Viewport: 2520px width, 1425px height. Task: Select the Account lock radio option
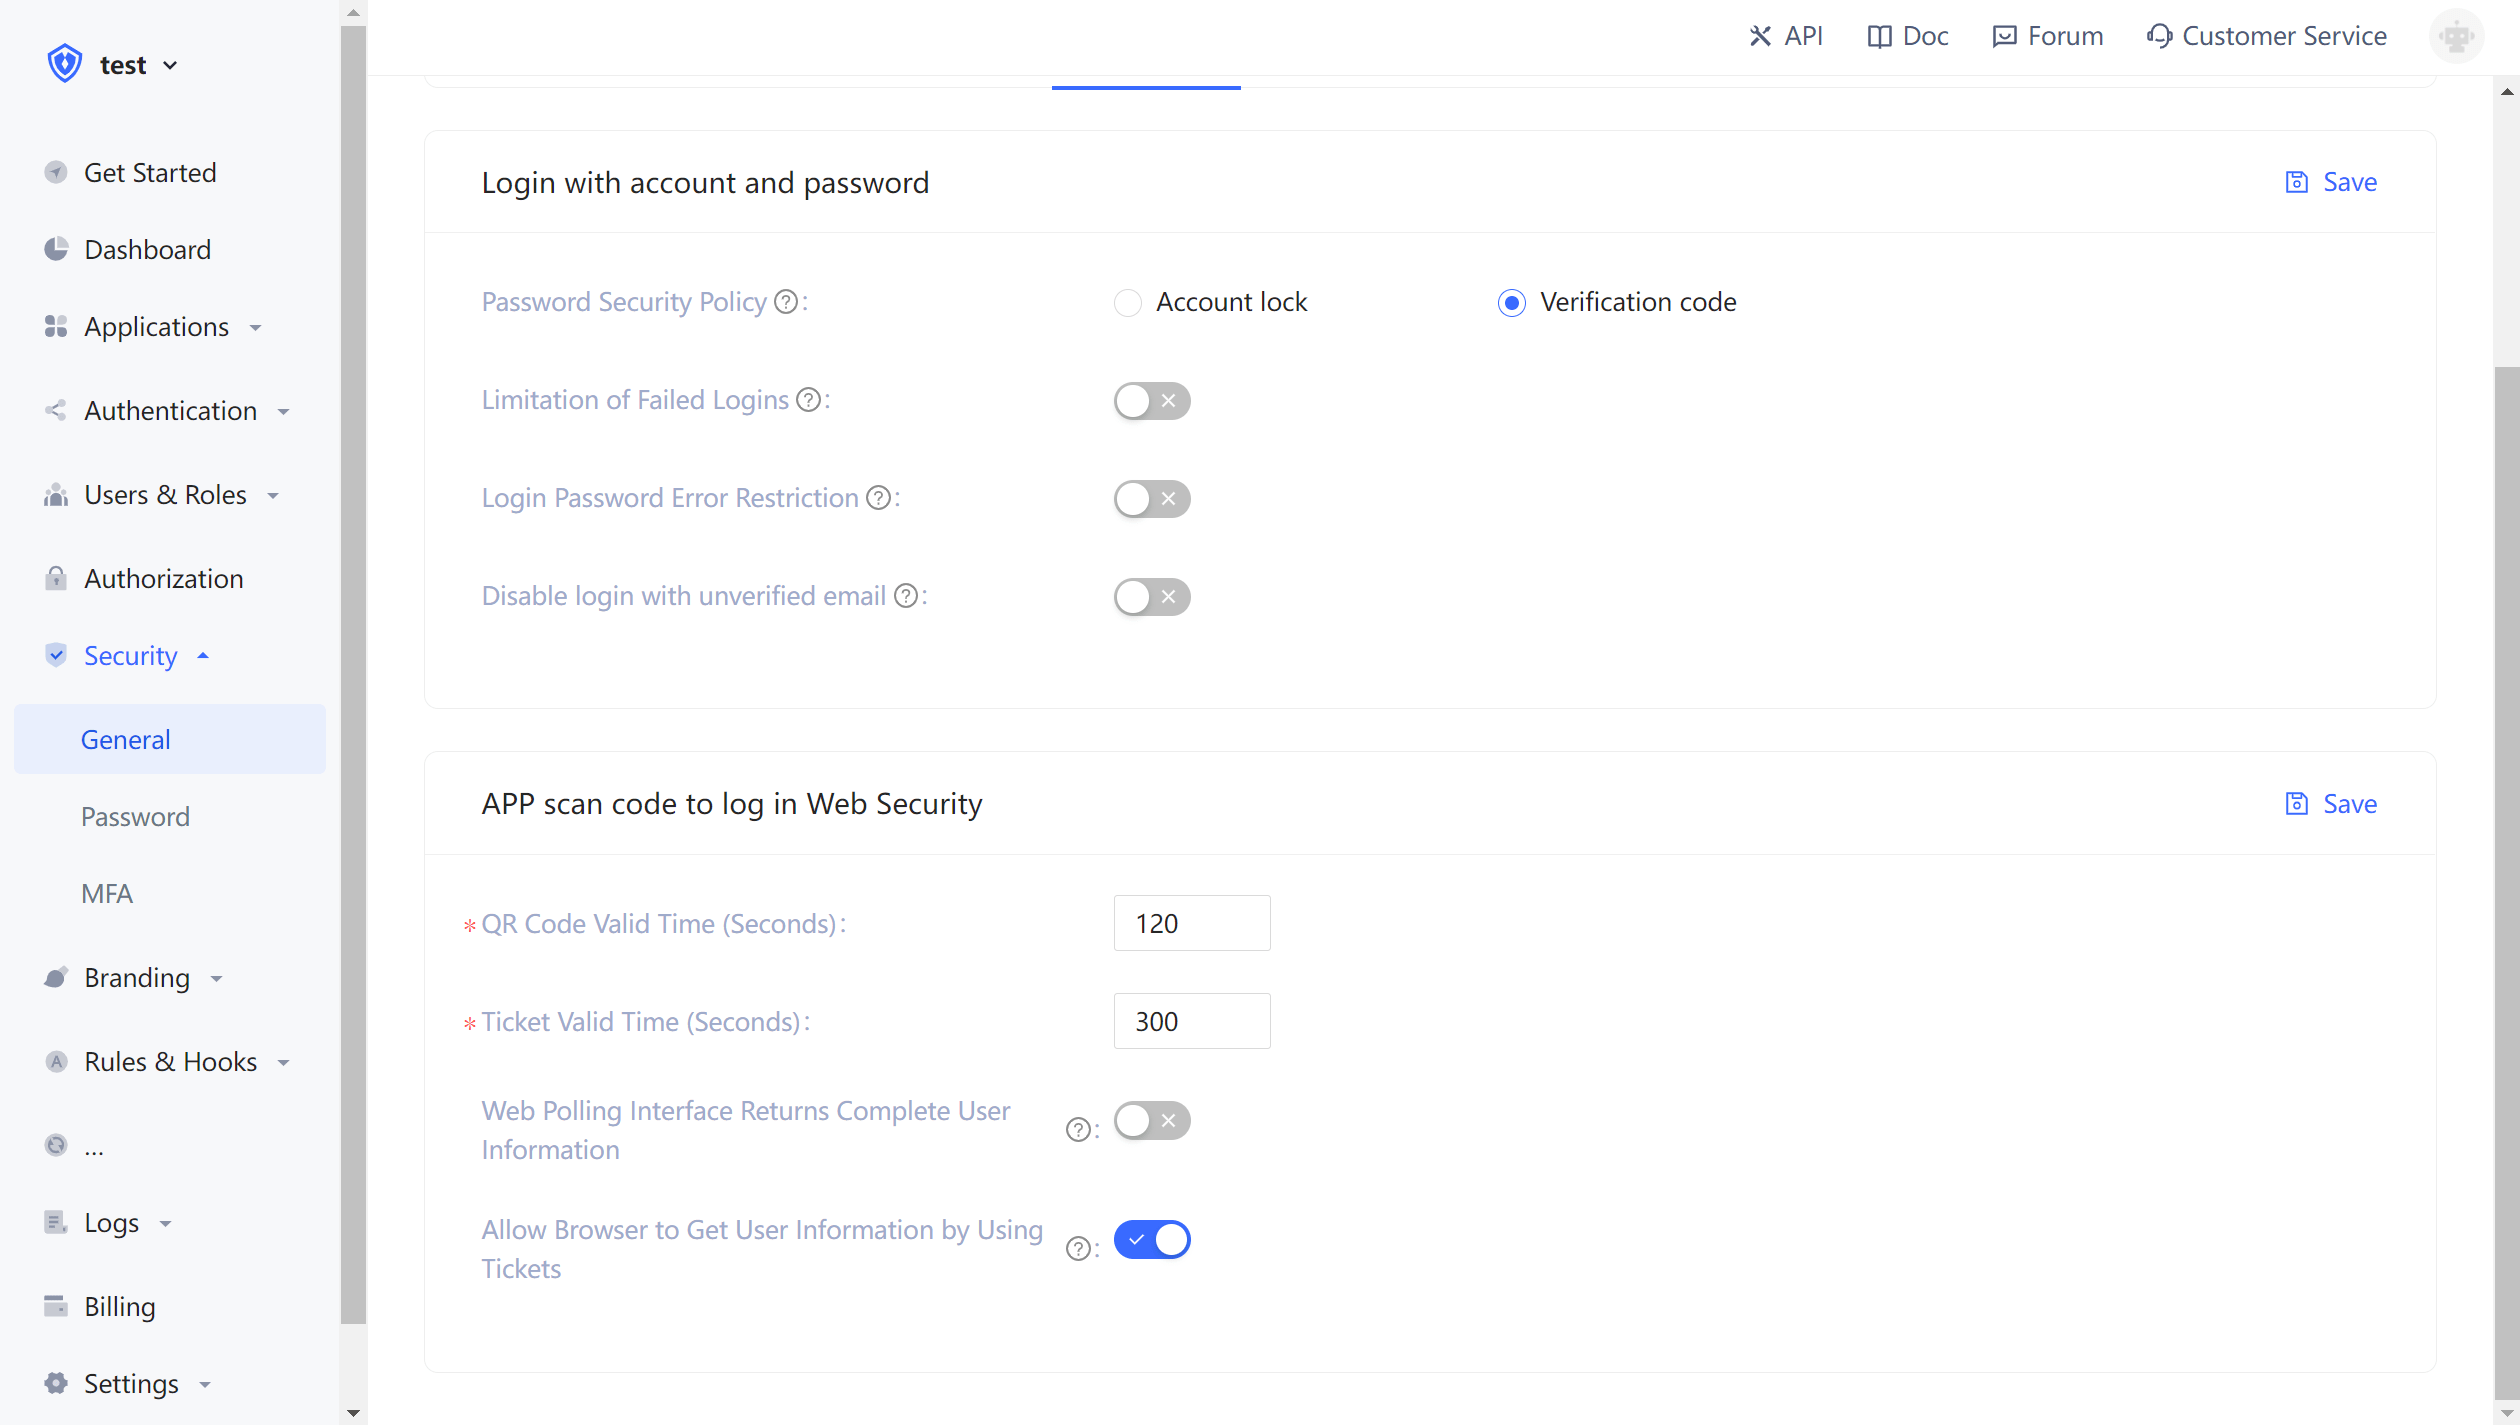click(1128, 303)
